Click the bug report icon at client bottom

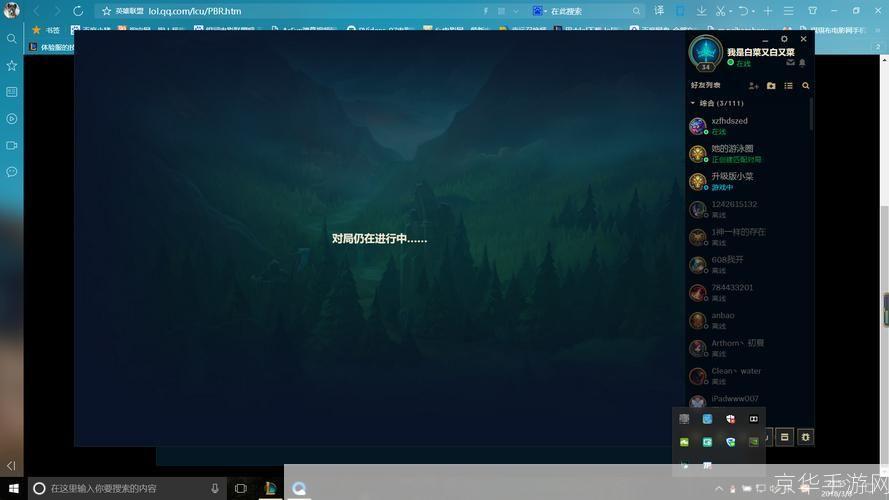tap(805, 437)
